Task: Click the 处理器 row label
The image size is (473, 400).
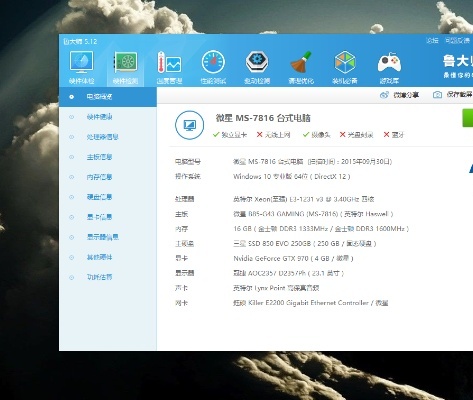Action: click(x=185, y=199)
